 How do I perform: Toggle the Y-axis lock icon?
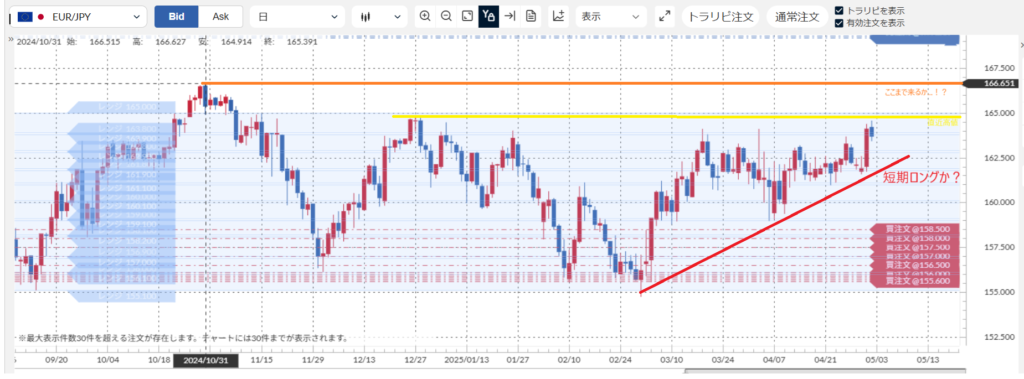point(488,16)
